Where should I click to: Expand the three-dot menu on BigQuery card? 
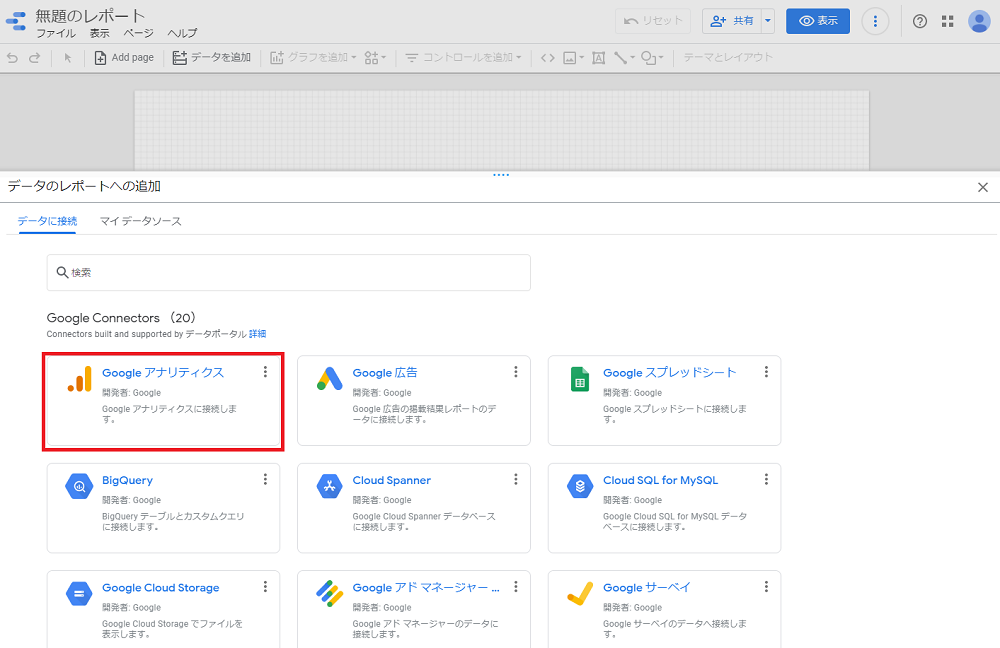[265, 480]
